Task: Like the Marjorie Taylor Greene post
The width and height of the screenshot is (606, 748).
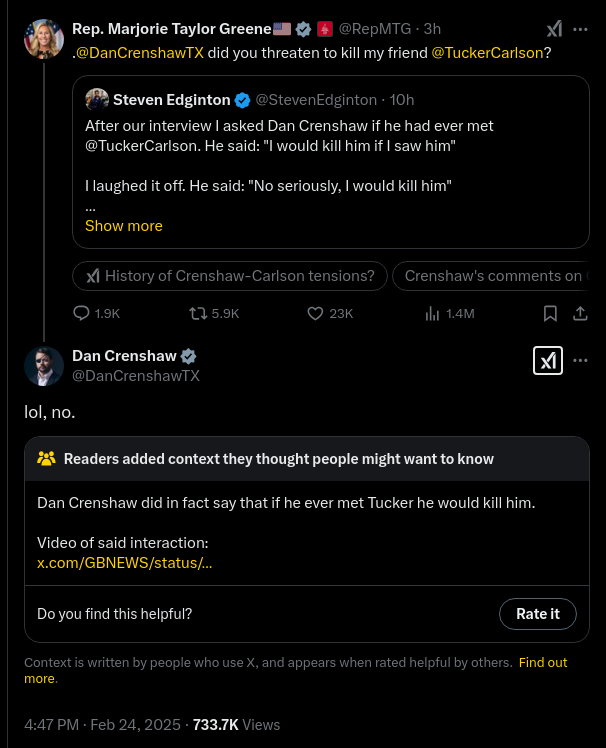Action: (315, 313)
